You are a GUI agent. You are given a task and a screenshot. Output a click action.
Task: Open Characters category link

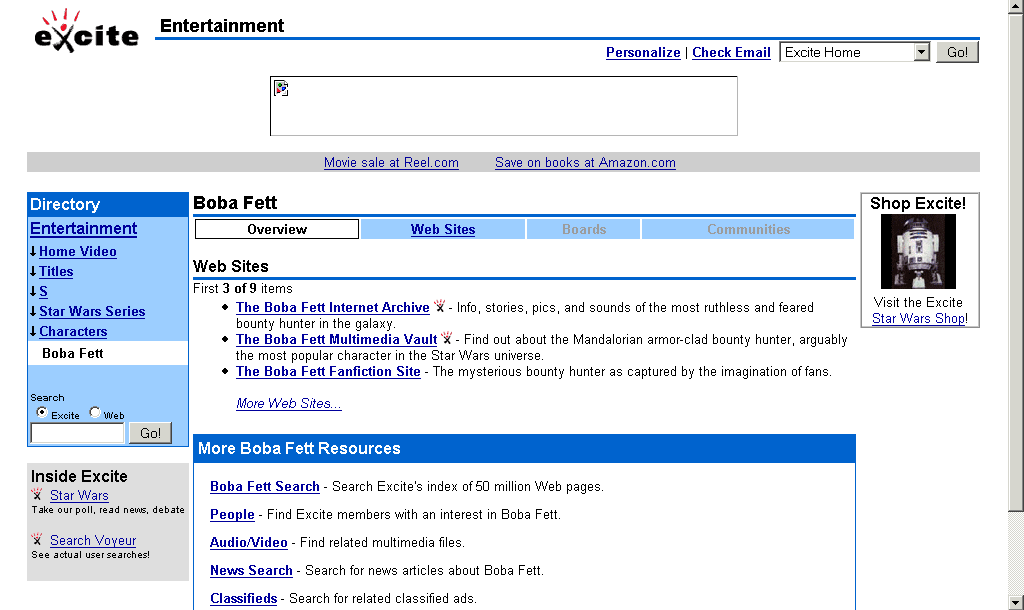point(73,331)
